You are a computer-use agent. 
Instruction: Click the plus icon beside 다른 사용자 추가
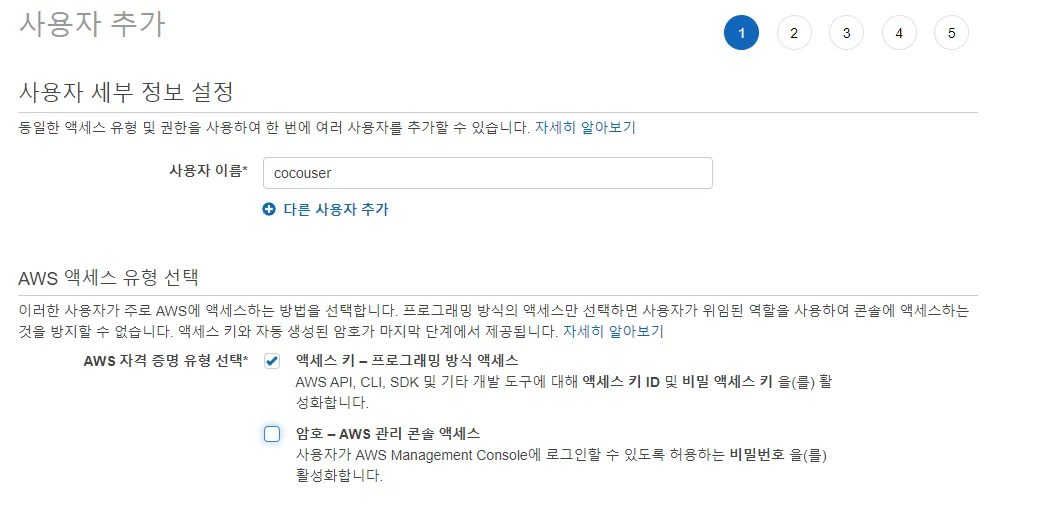tap(268, 209)
